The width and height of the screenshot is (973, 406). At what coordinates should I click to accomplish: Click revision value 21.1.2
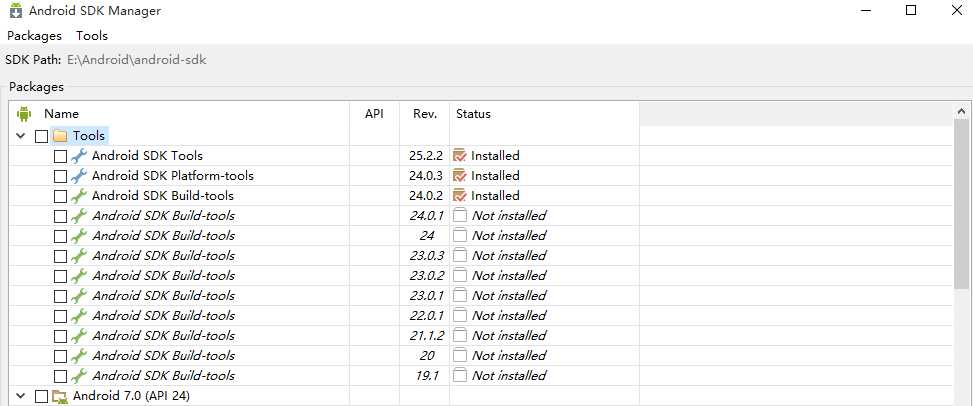click(x=426, y=335)
